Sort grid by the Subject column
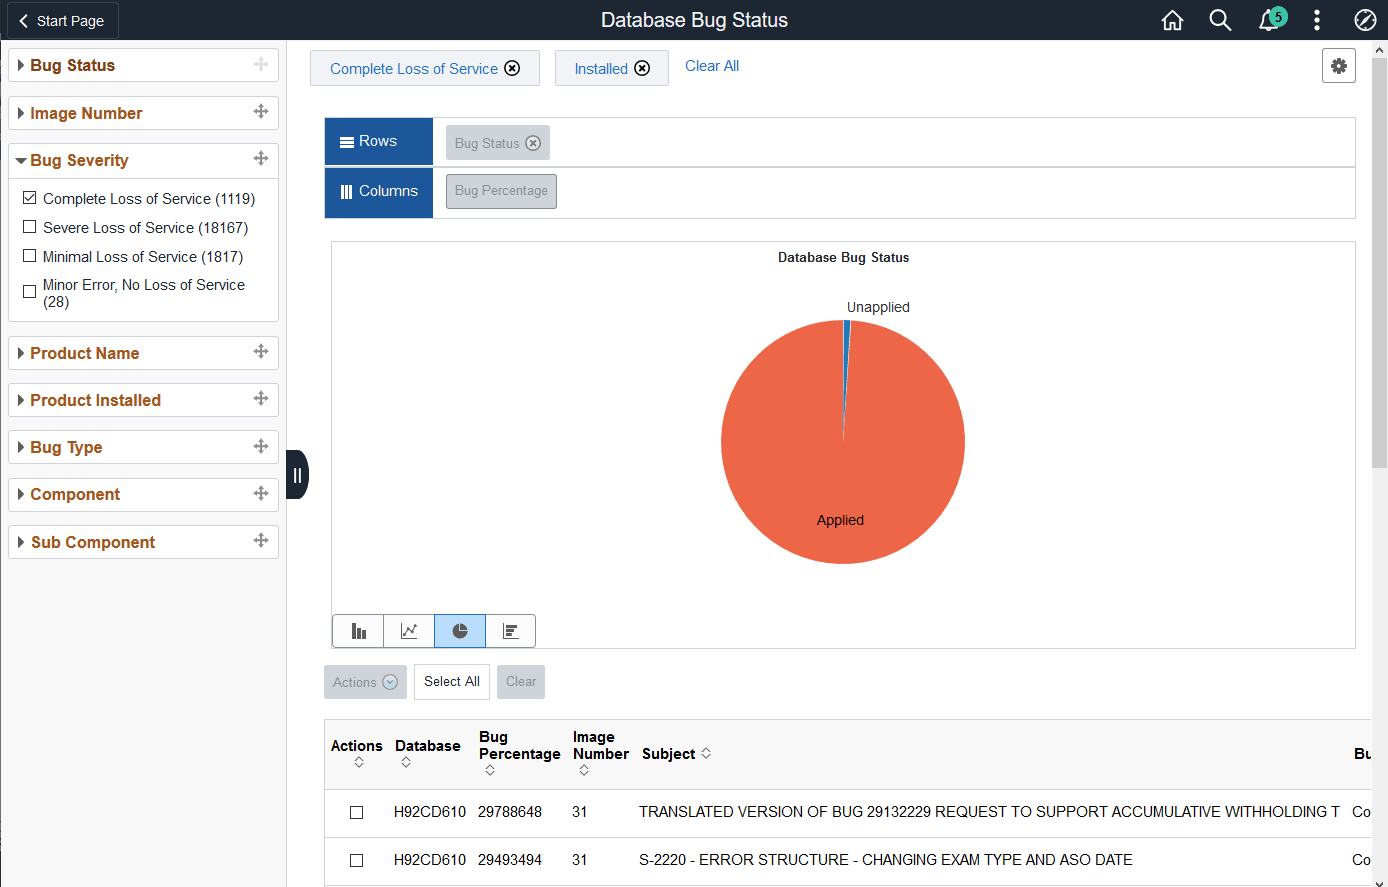The width and height of the screenshot is (1388, 887). (705, 753)
